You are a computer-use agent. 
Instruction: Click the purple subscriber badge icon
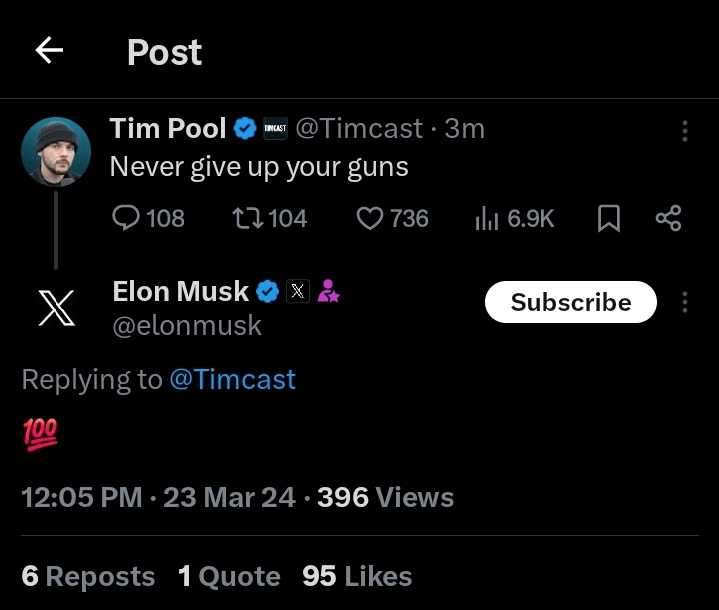pos(328,292)
